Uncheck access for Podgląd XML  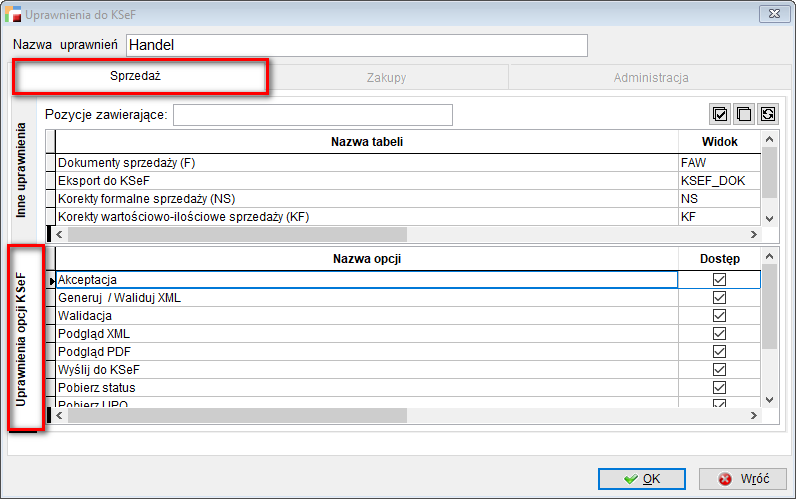[719, 334]
